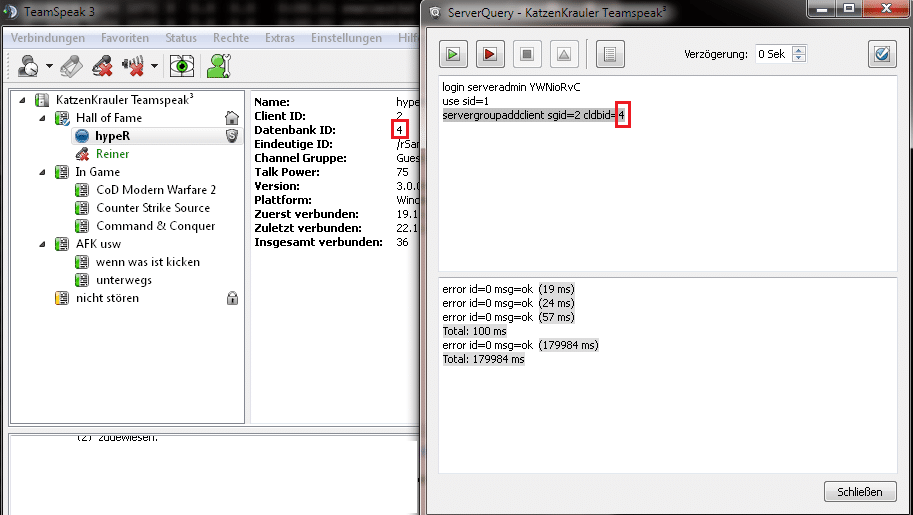Click the grayed microphone activation toolbar icon
The height and width of the screenshot is (515, 913).
tap(71, 66)
